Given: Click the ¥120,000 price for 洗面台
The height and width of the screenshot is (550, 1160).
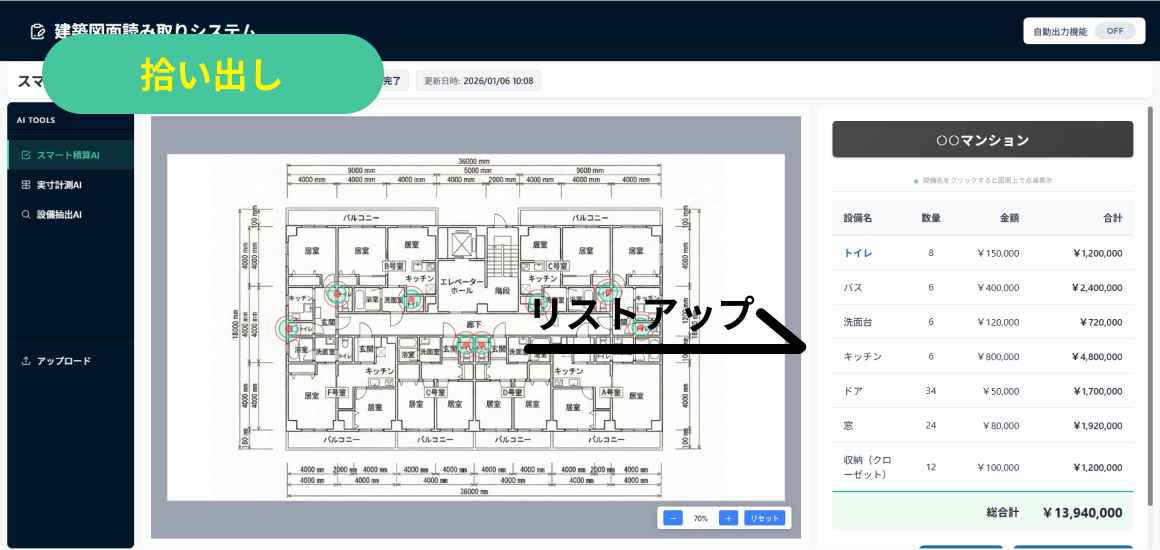Looking at the screenshot, I should pos(998,322).
